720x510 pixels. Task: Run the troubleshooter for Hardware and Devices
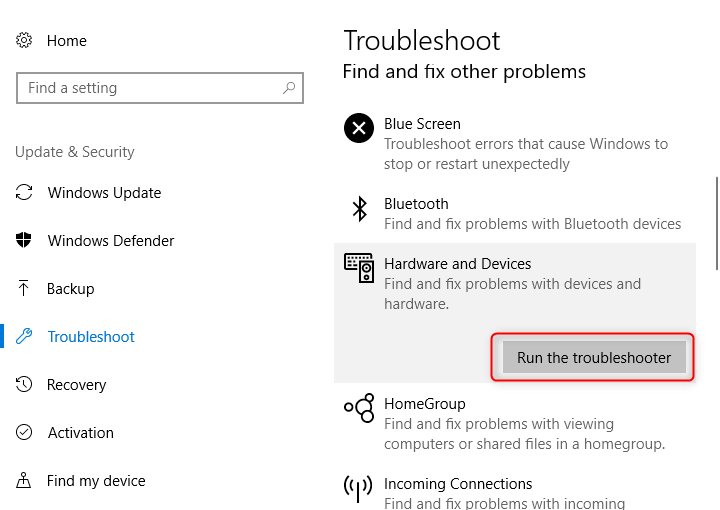(x=594, y=358)
